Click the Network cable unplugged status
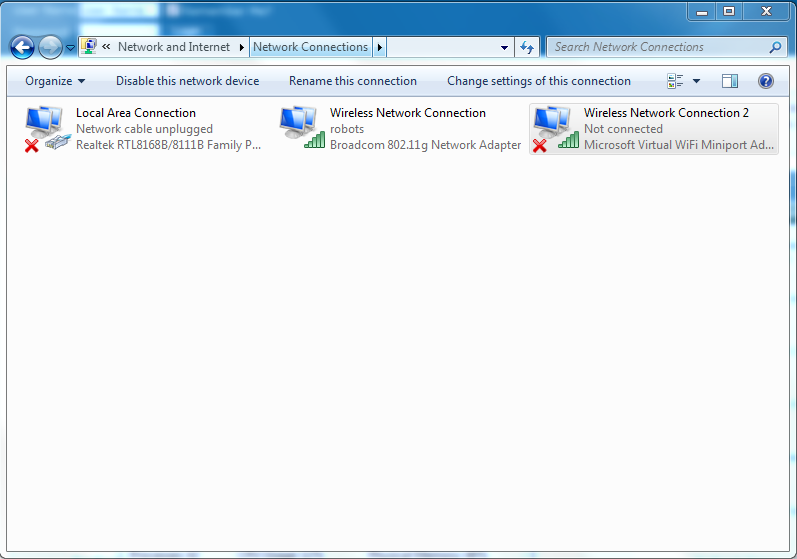Image resolution: width=797 pixels, height=559 pixels. (x=144, y=129)
